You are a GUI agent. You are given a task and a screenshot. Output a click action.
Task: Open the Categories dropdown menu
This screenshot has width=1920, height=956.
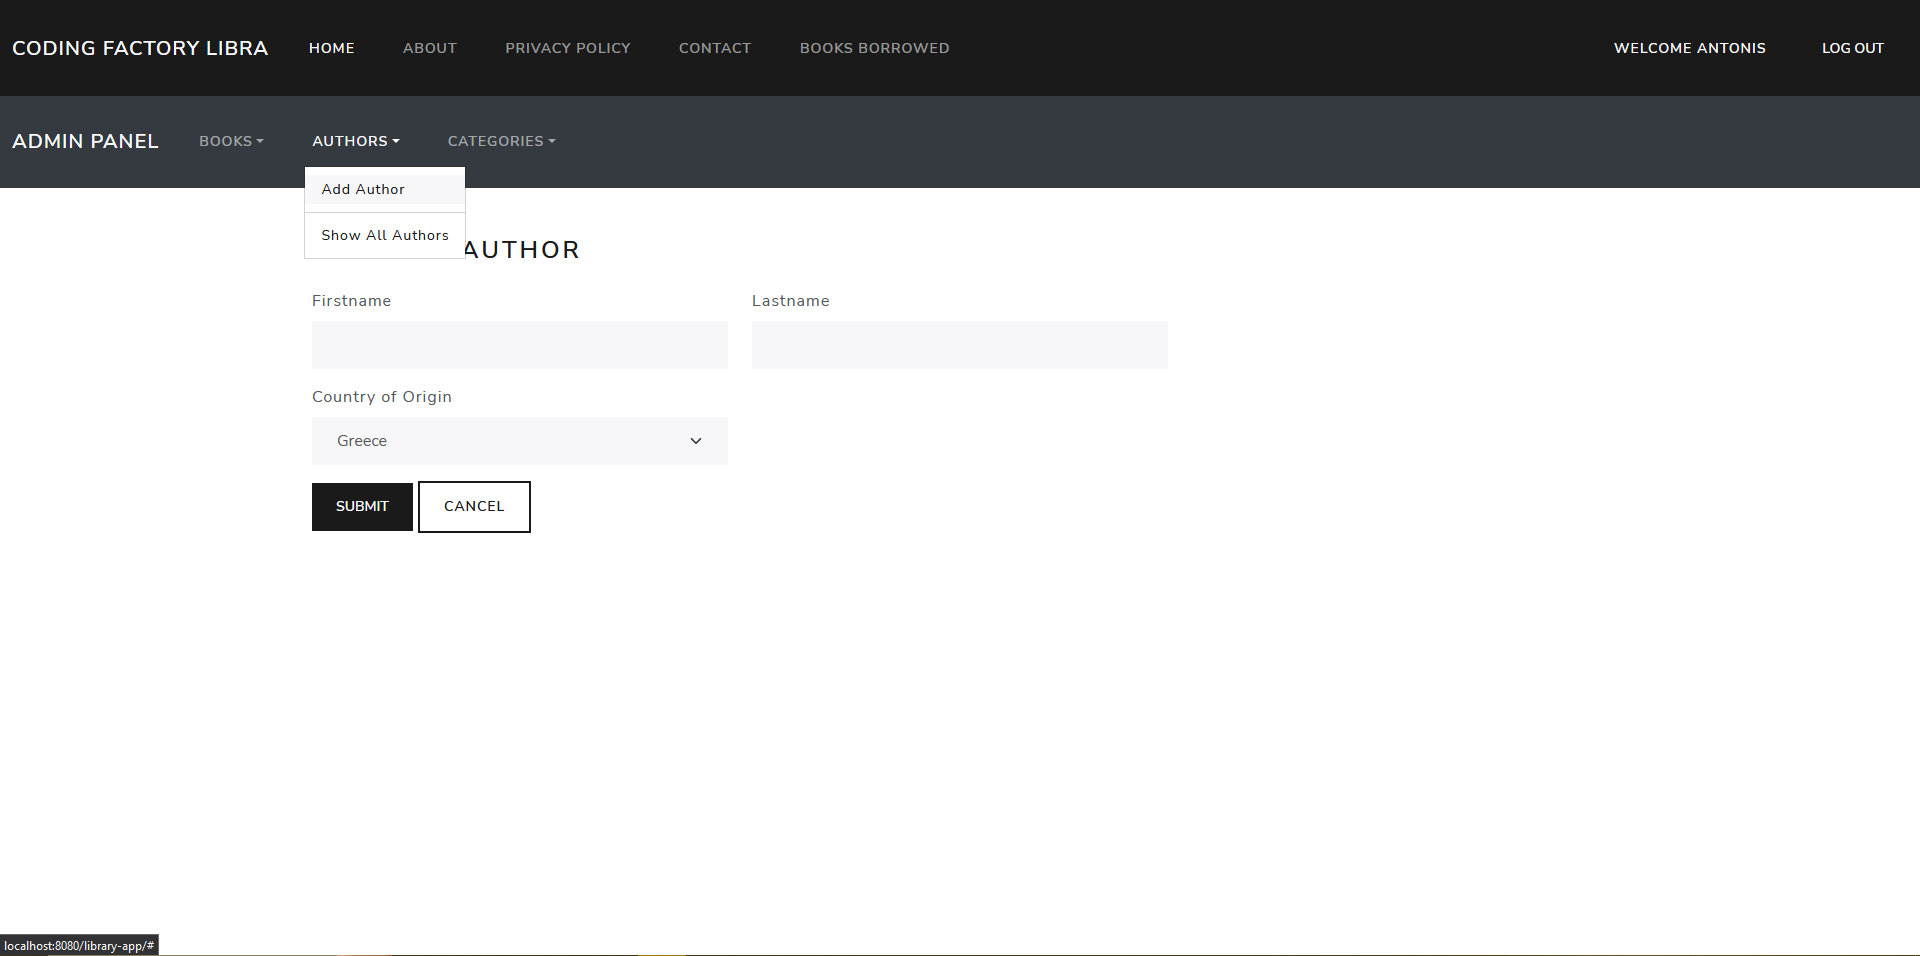point(501,141)
